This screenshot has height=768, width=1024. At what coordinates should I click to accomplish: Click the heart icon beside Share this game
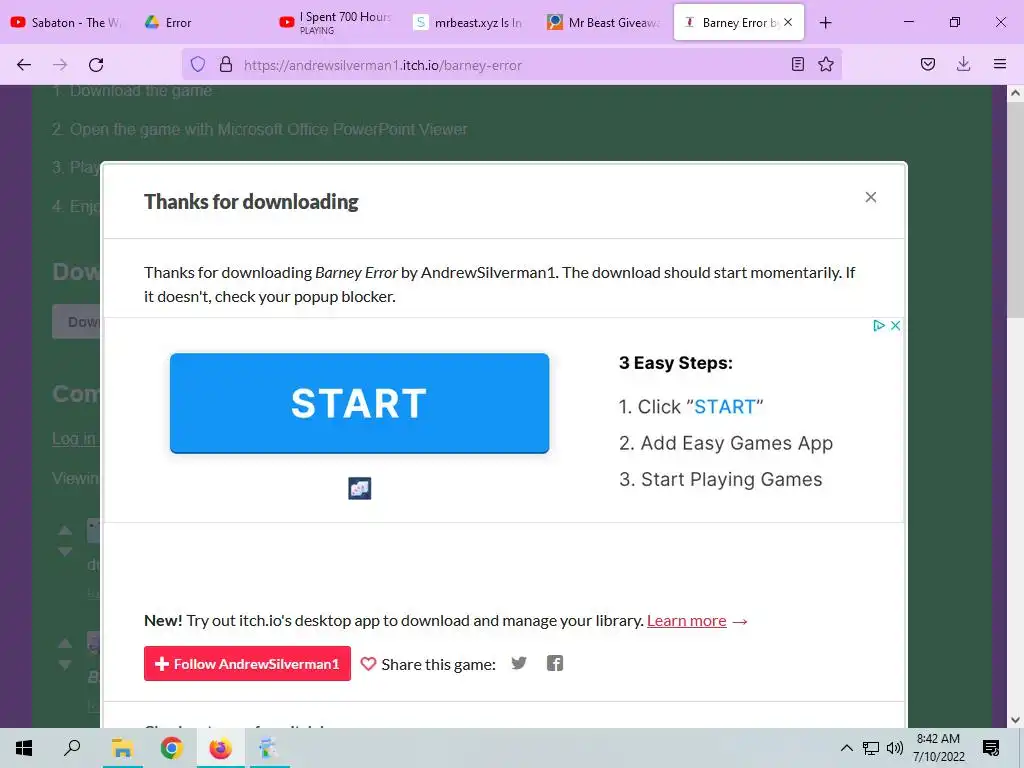(368, 664)
